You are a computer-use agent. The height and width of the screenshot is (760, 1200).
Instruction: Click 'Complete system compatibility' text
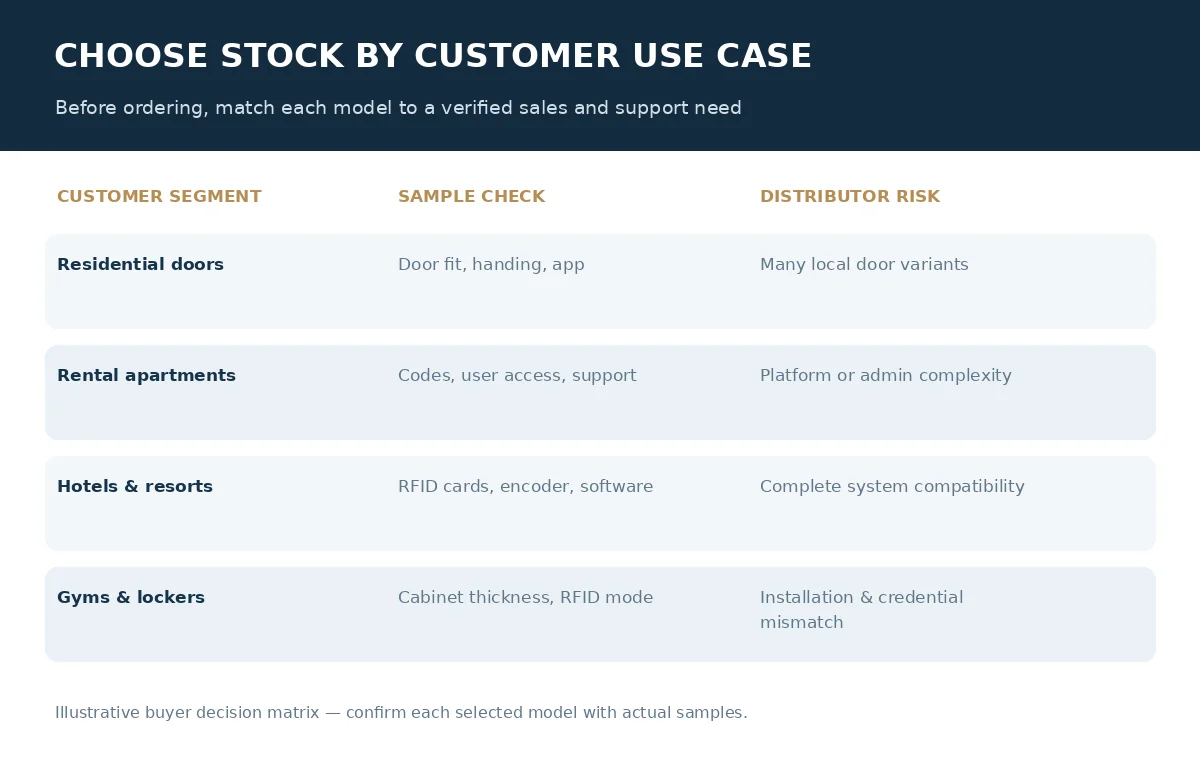[892, 487]
